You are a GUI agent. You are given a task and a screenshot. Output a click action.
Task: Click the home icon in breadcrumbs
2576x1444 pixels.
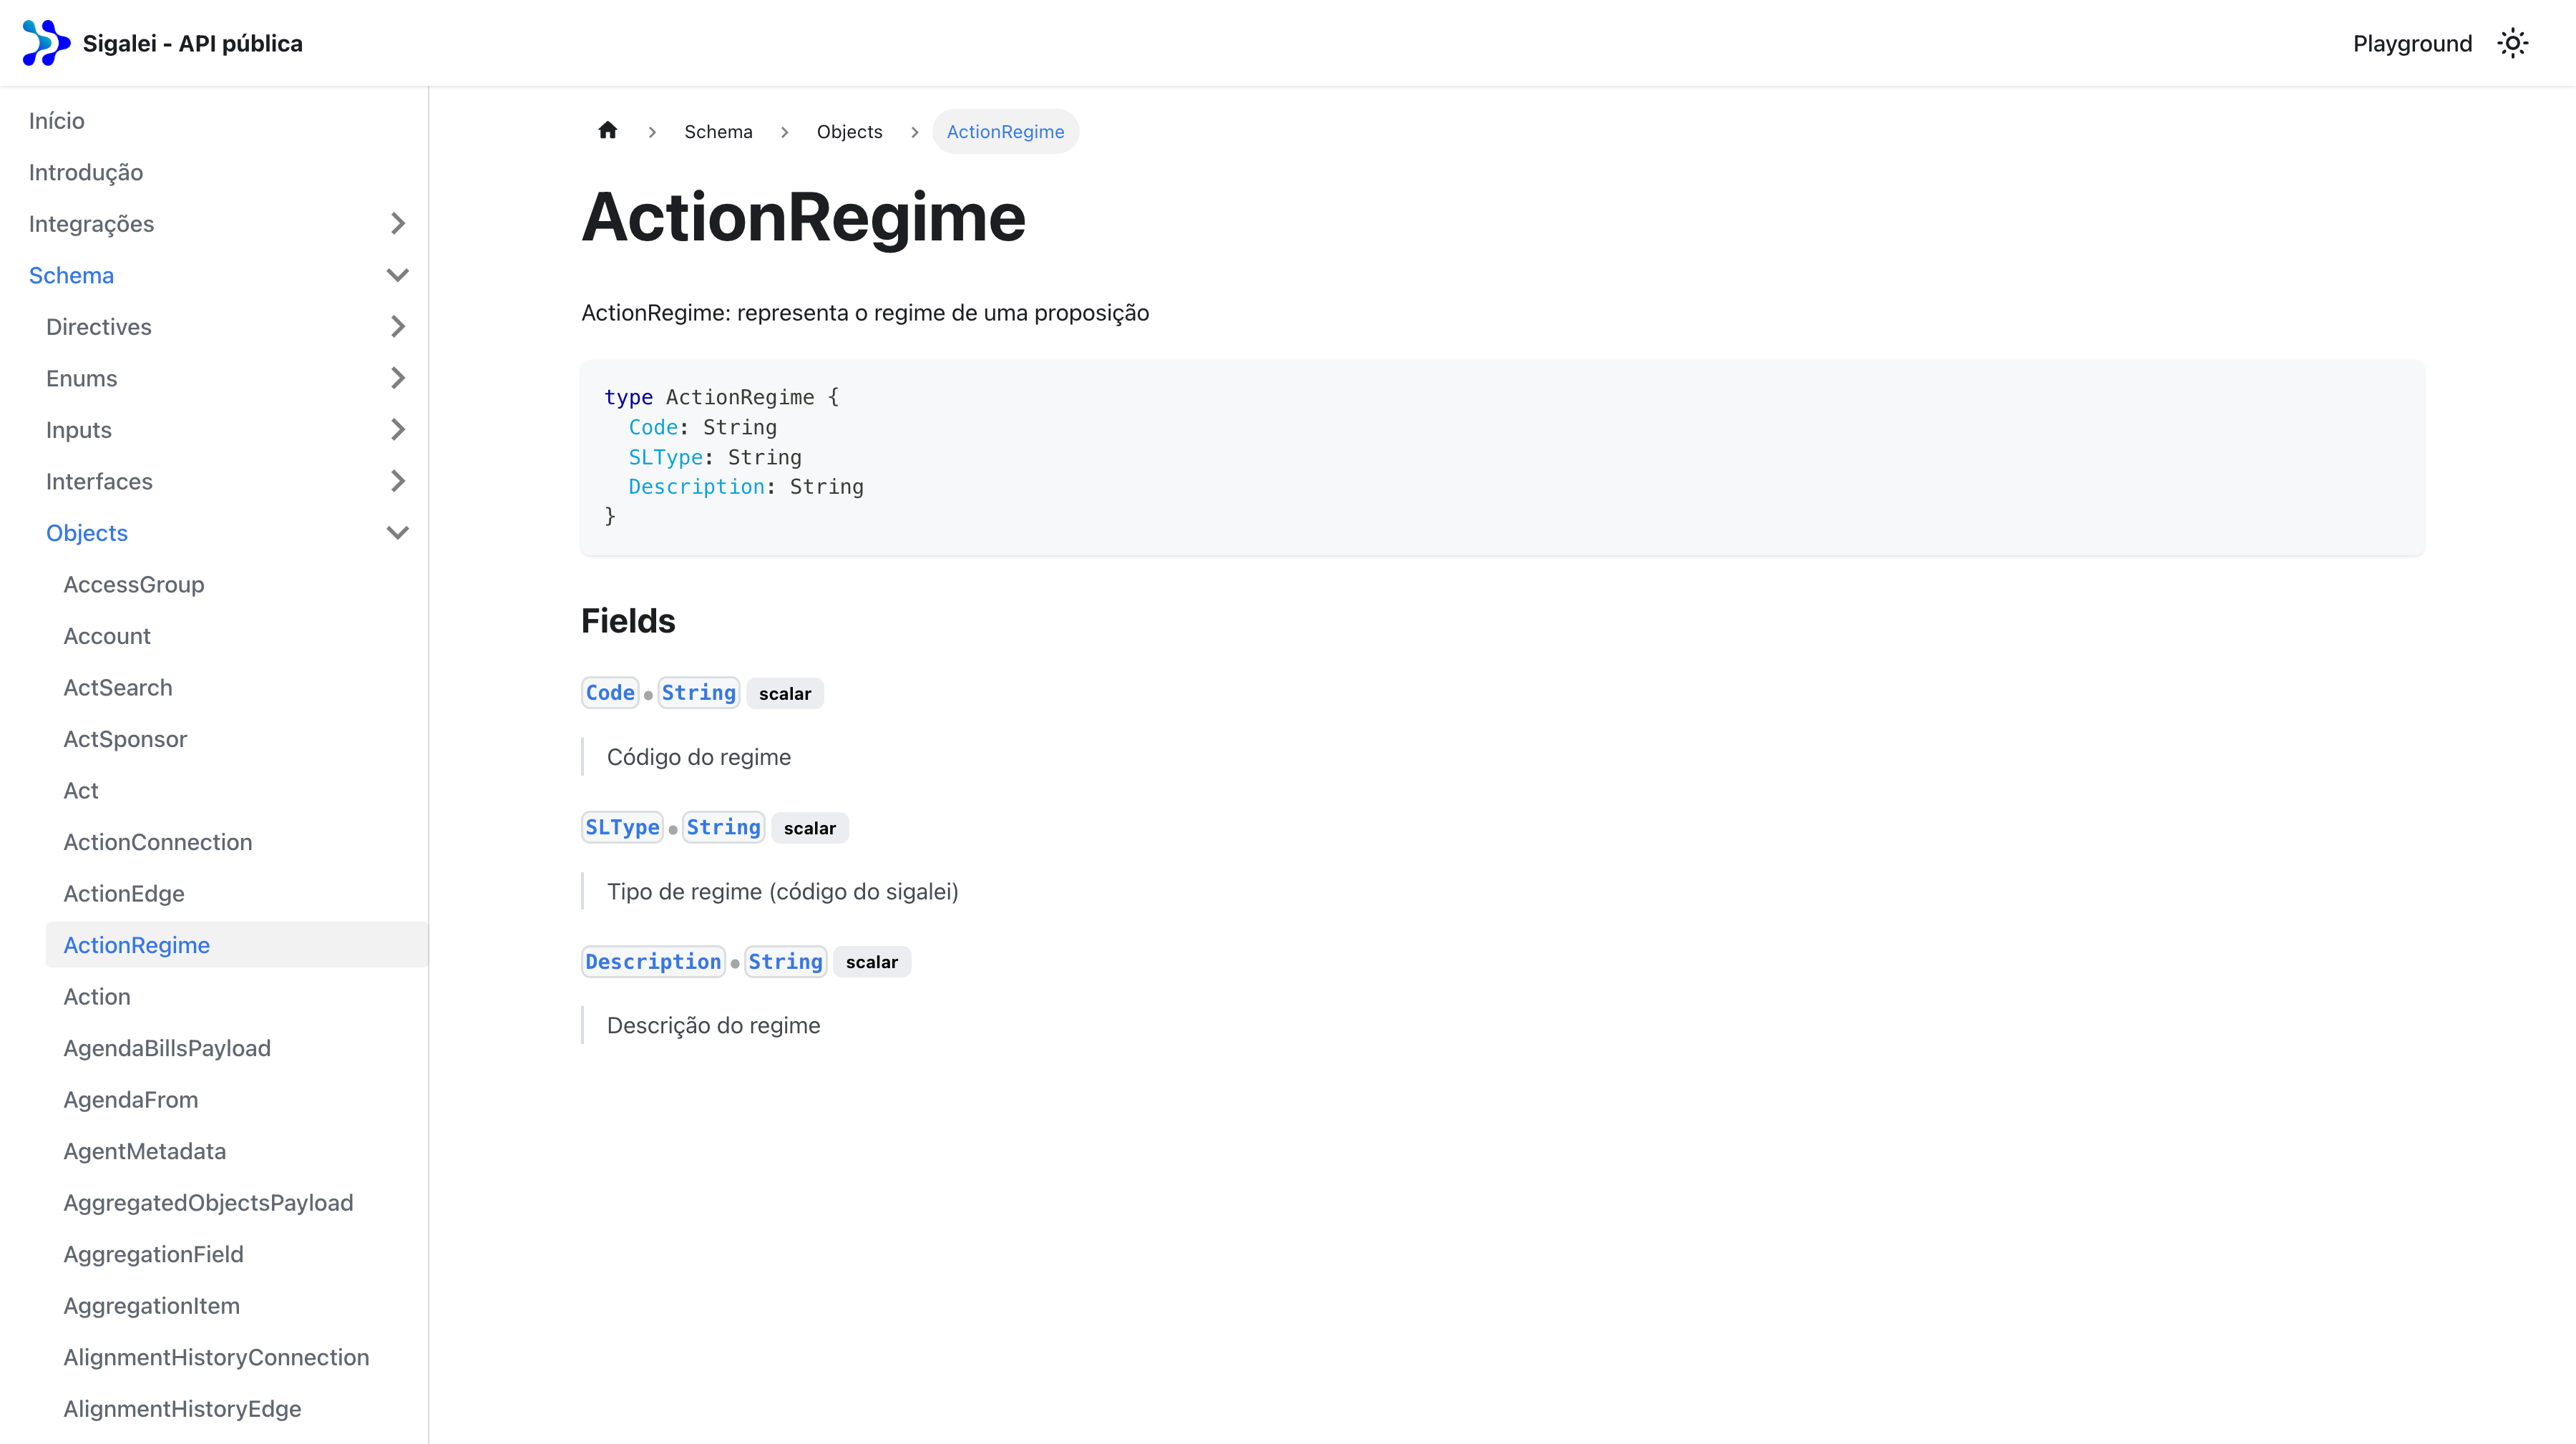(608, 131)
